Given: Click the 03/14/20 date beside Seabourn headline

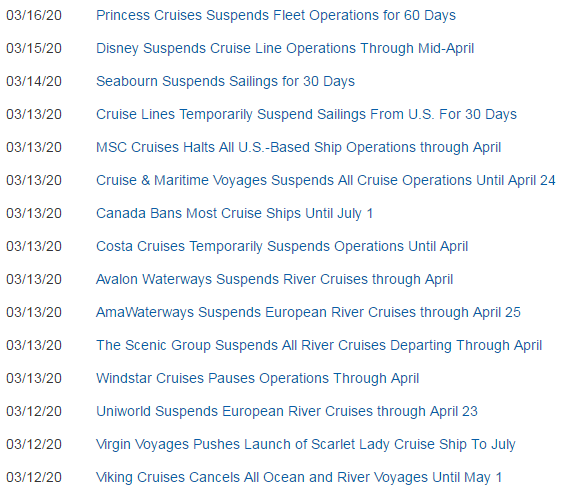Looking at the screenshot, I should [34, 81].
